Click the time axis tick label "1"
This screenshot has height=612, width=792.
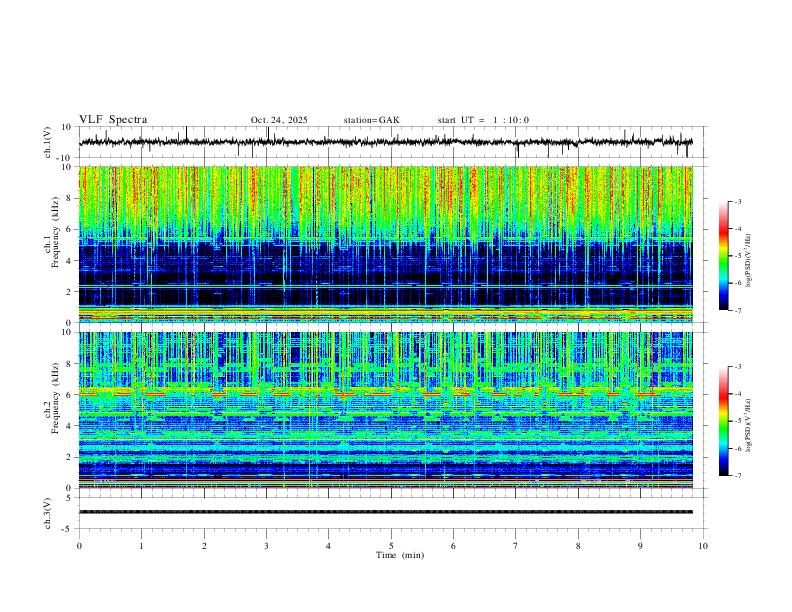141,546
